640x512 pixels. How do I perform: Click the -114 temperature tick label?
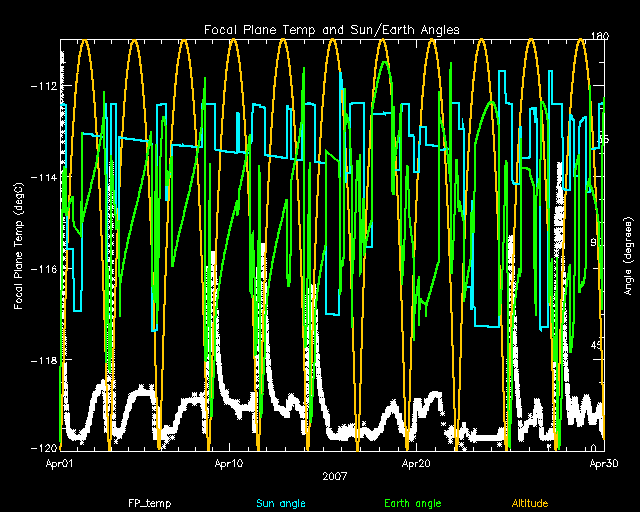[42, 178]
